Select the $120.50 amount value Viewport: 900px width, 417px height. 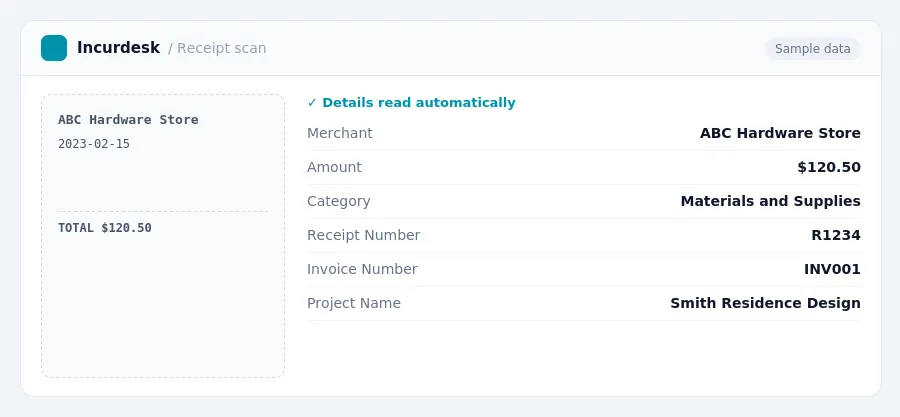pyautogui.click(x=829, y=167)
